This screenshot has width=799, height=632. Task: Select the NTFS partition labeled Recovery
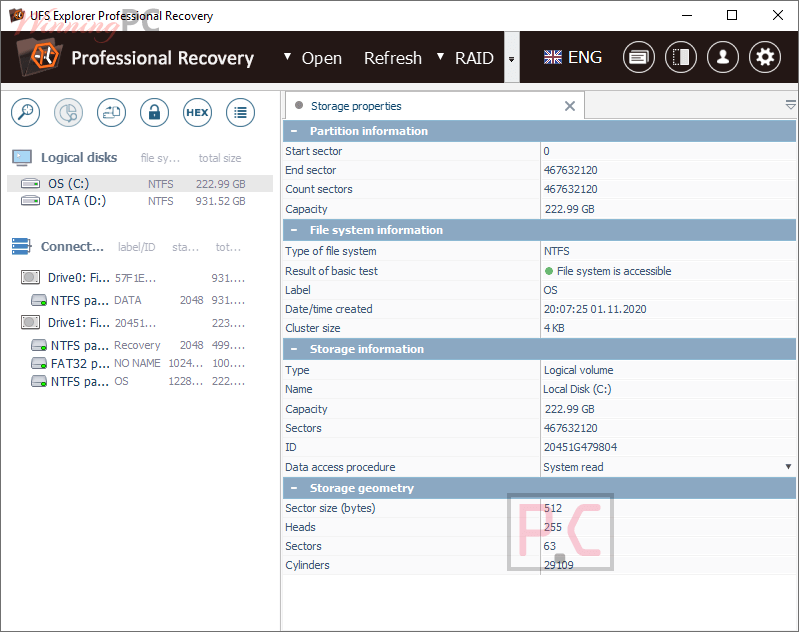(x=140, y=345)
